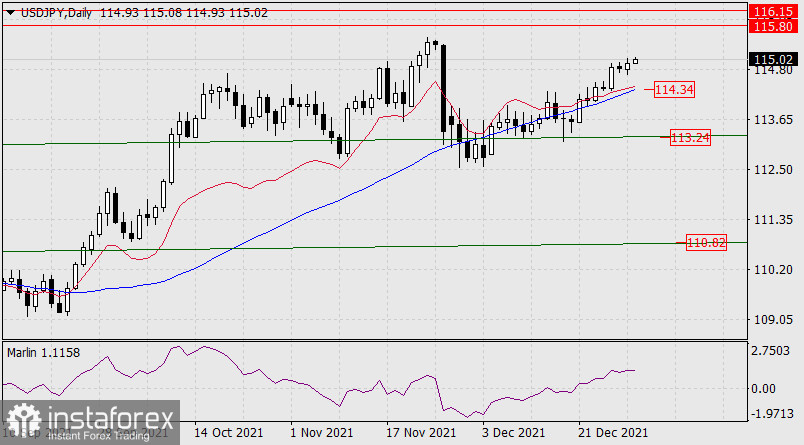The height and width of the screenshot is (445, 804).
Task: Click the triangle arrow beside USDJPY,Daily title
Action: tap(9, 10)
